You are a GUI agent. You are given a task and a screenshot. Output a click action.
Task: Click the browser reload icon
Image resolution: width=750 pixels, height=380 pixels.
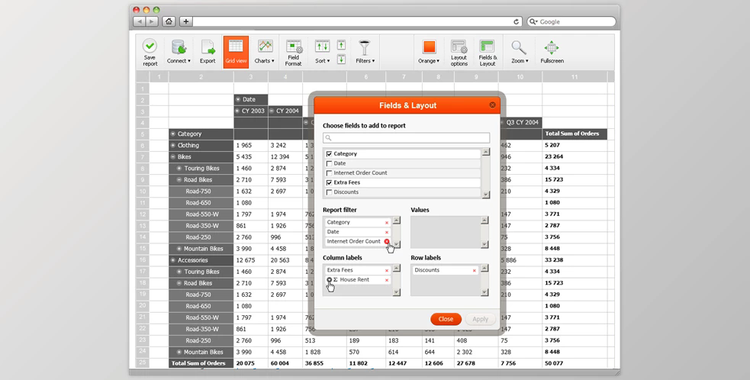click(516, 22)
